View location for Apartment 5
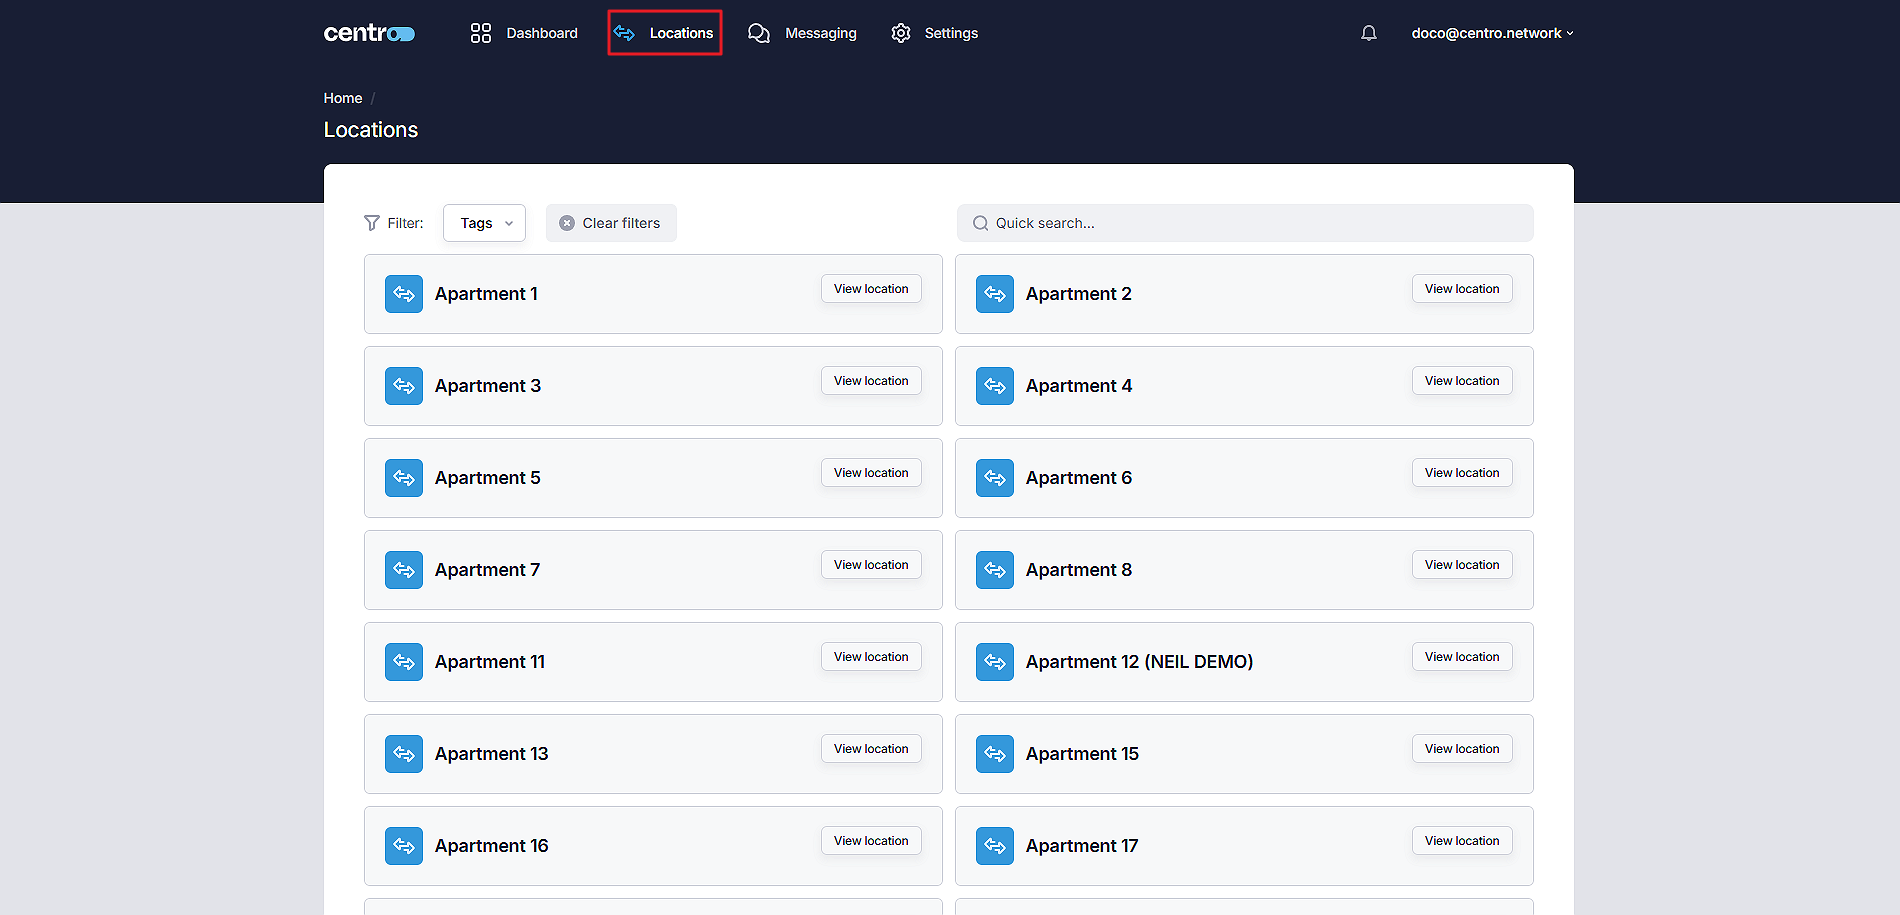 tap(871, 473)
